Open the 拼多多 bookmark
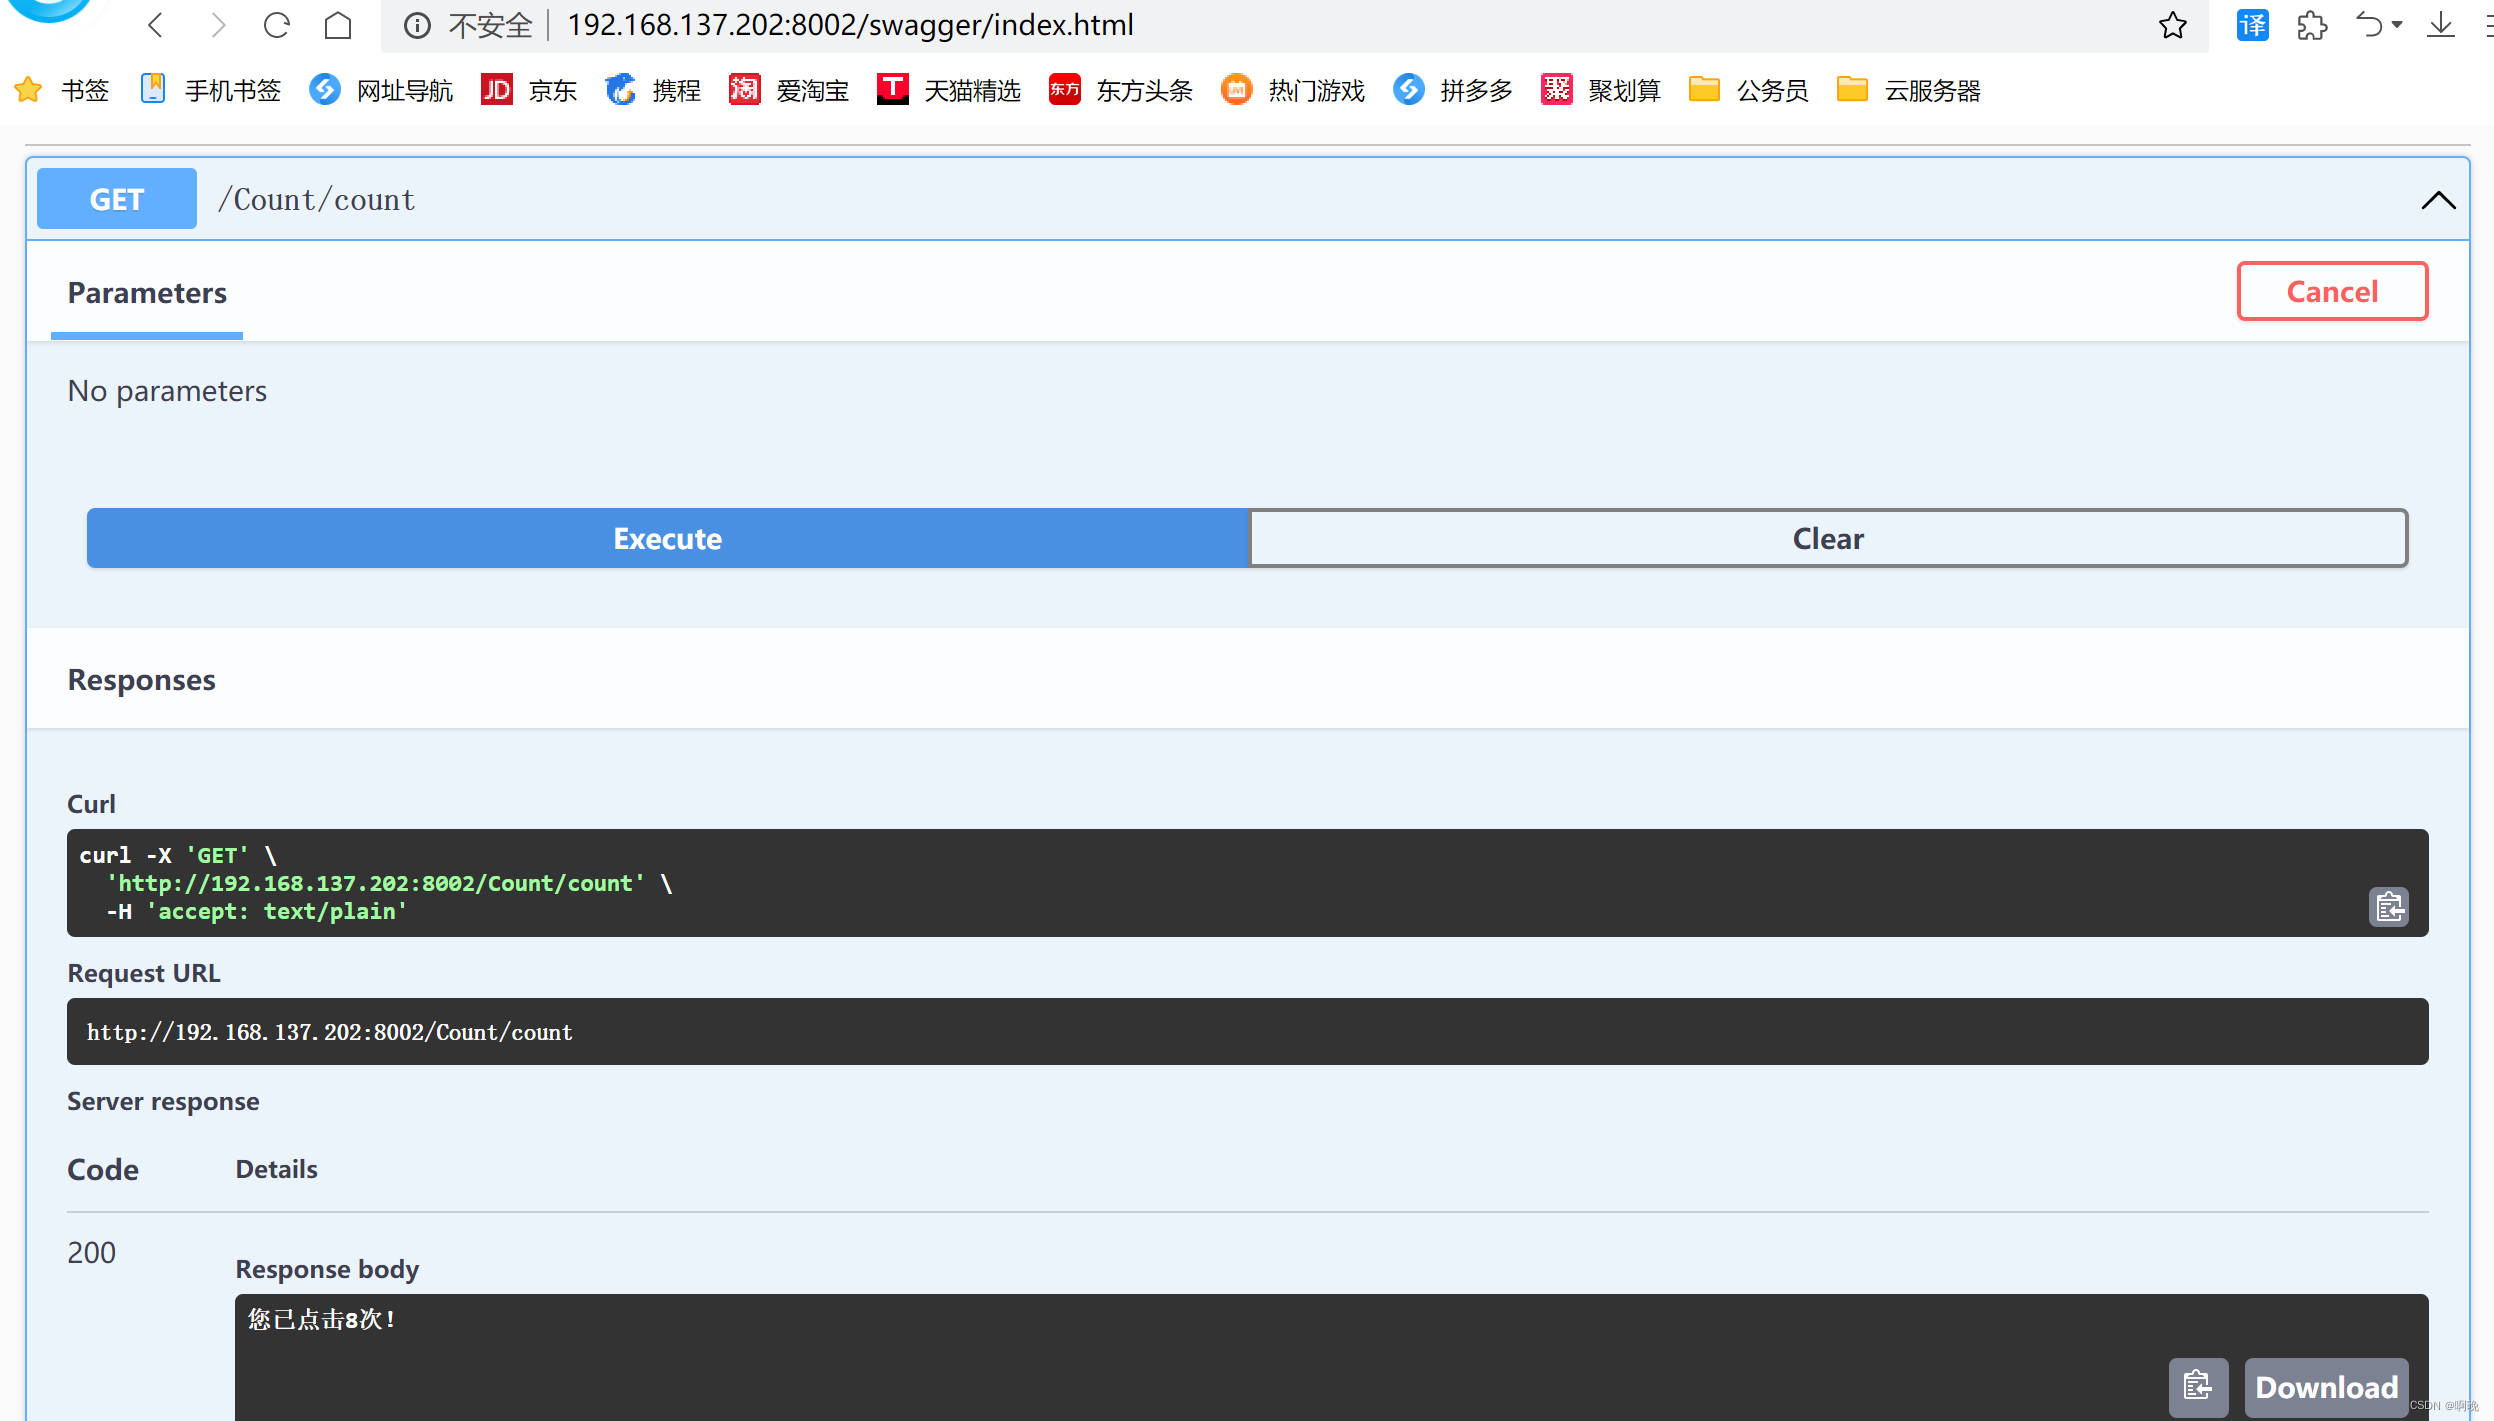 (1451, 89)
